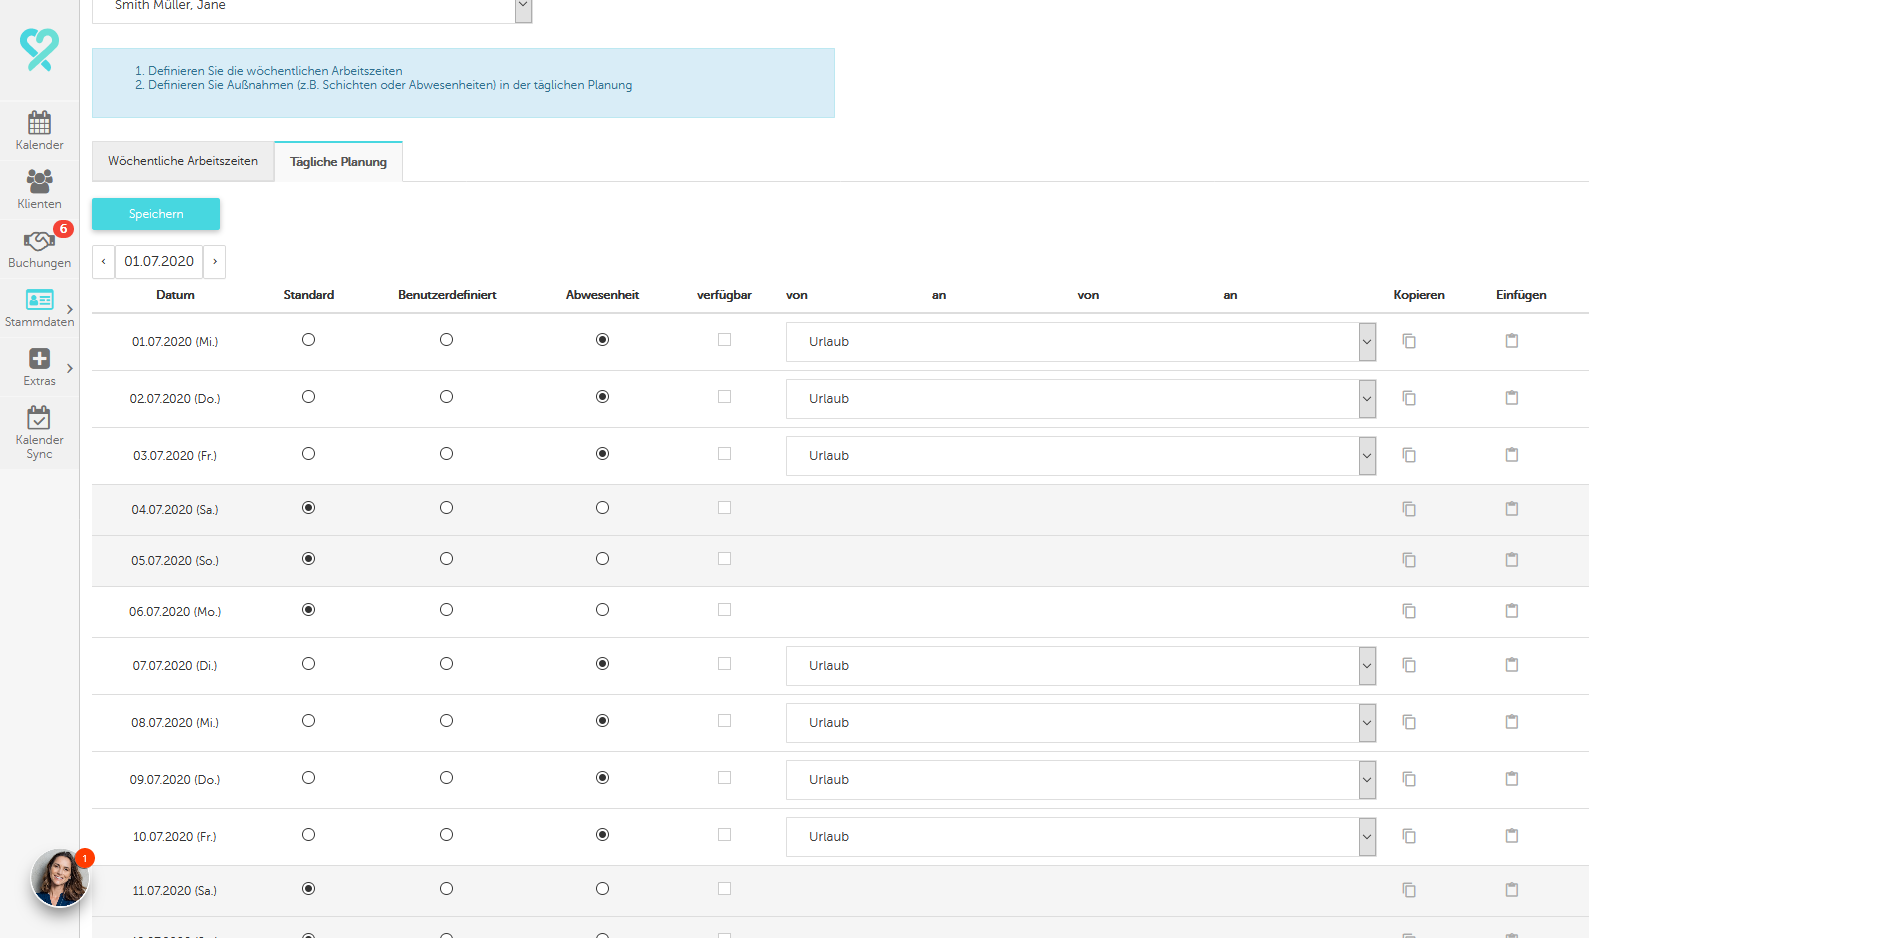Select Benutzerdefiniert radio for 08.07.2020

(x=446, y=721)
